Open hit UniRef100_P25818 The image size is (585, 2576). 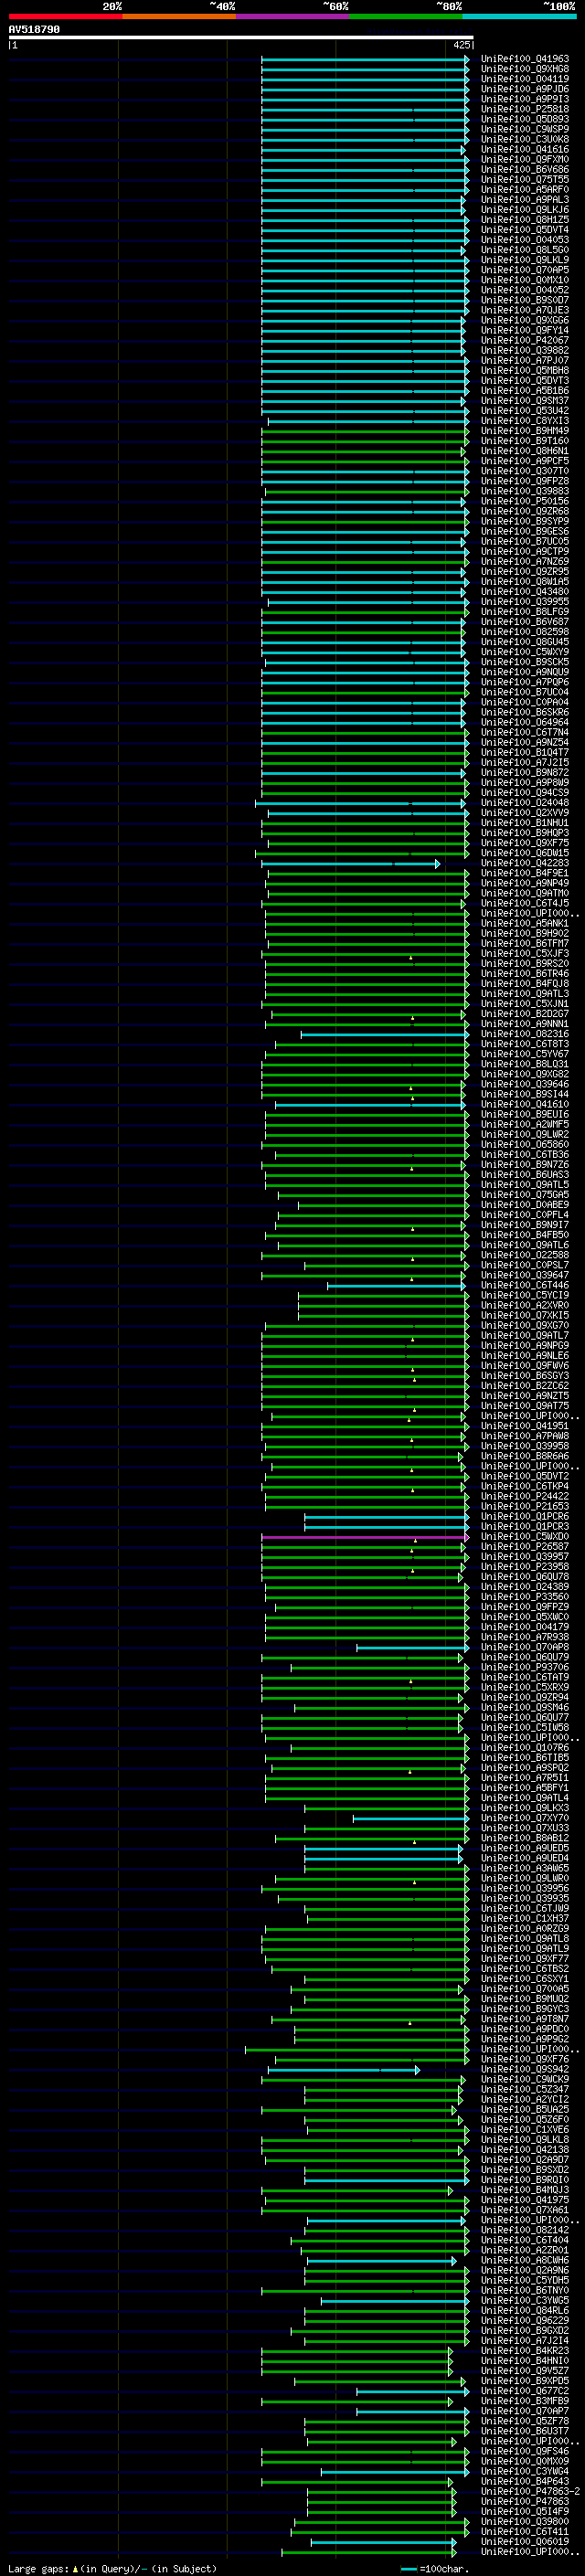[525, 109]
